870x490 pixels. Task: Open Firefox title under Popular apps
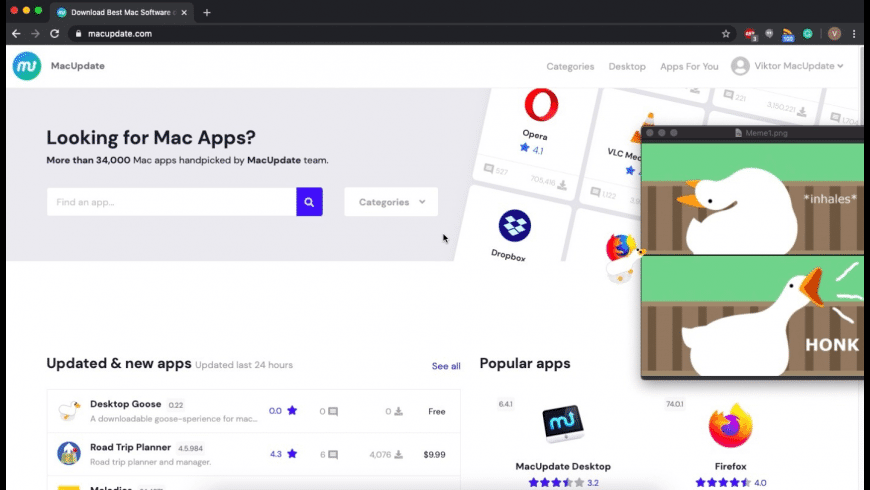click(x=730, y=467)
